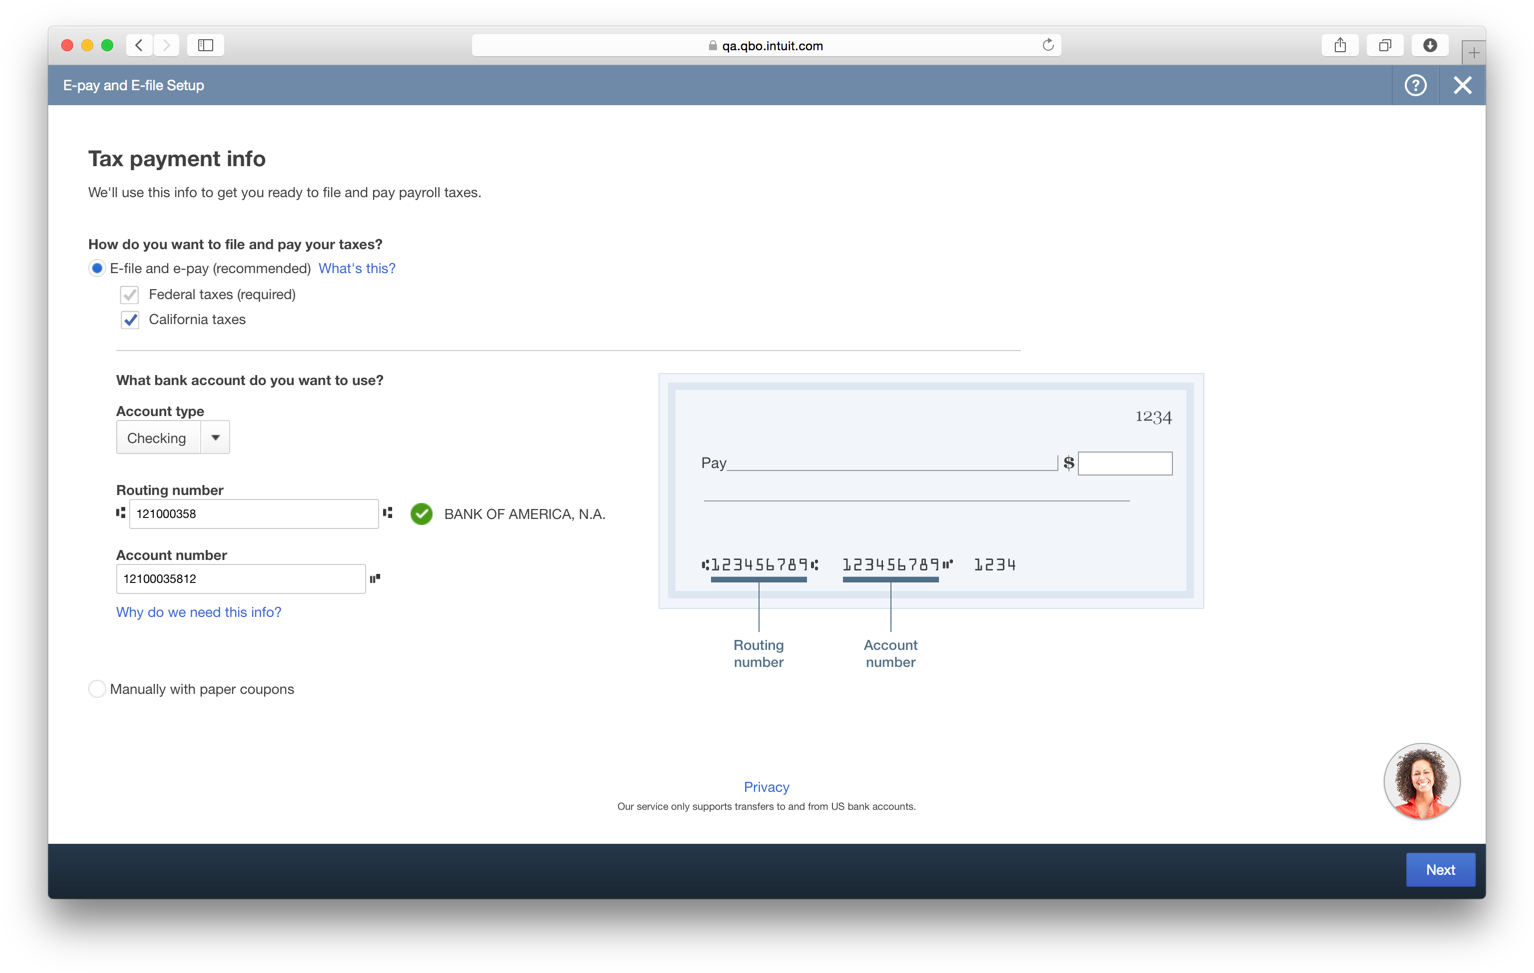Select Manually with paper coupons option
1534x973 pixels.
(97, 689)
